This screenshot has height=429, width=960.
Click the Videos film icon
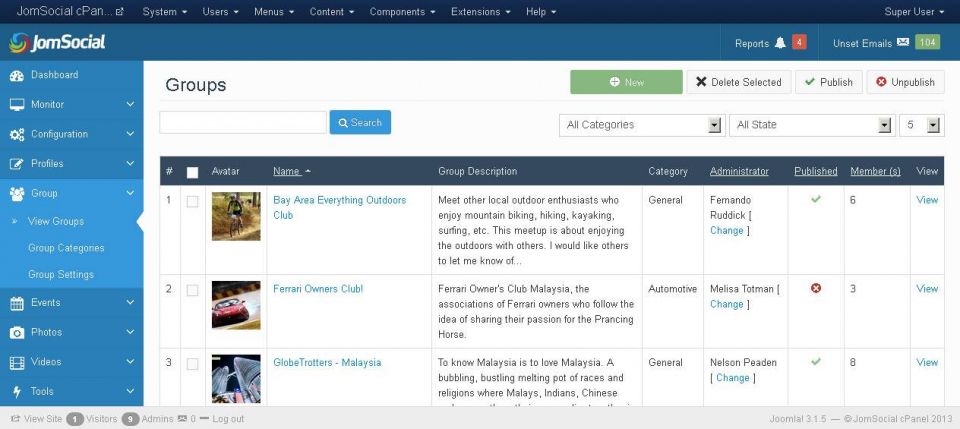[17, 362]
